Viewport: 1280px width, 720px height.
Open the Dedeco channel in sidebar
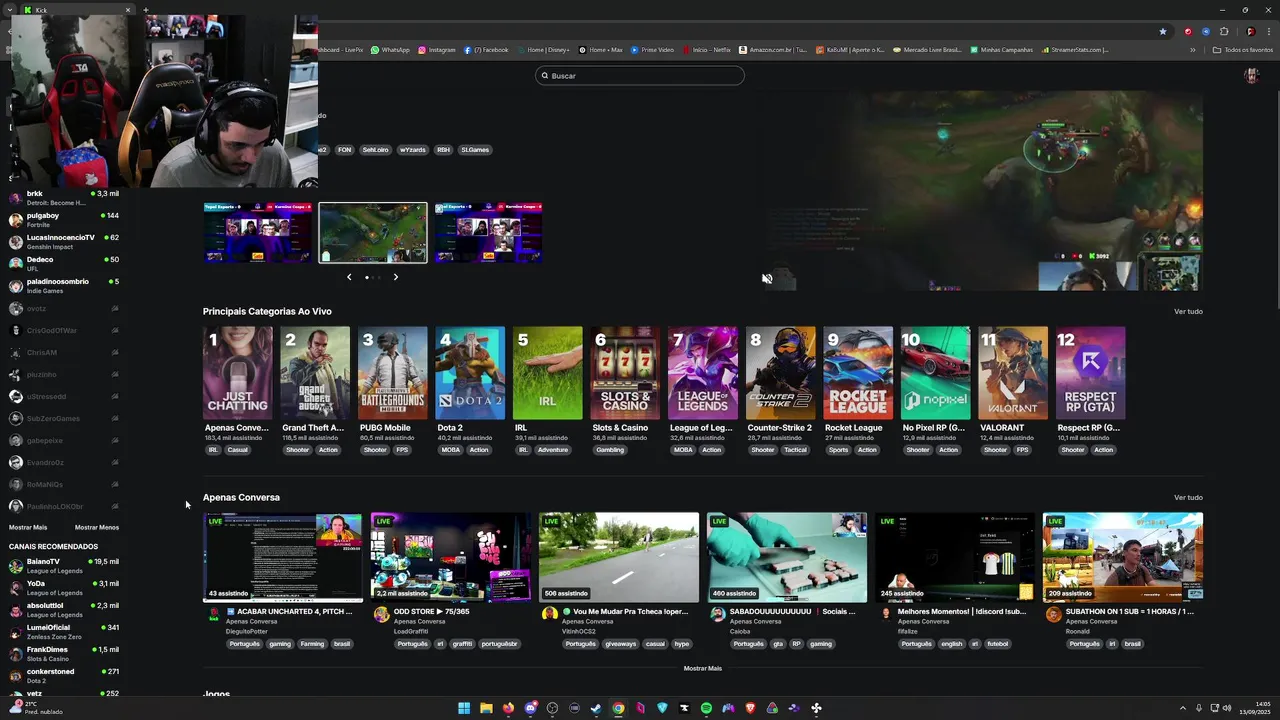pyautogui.click(x=64, y=264)
